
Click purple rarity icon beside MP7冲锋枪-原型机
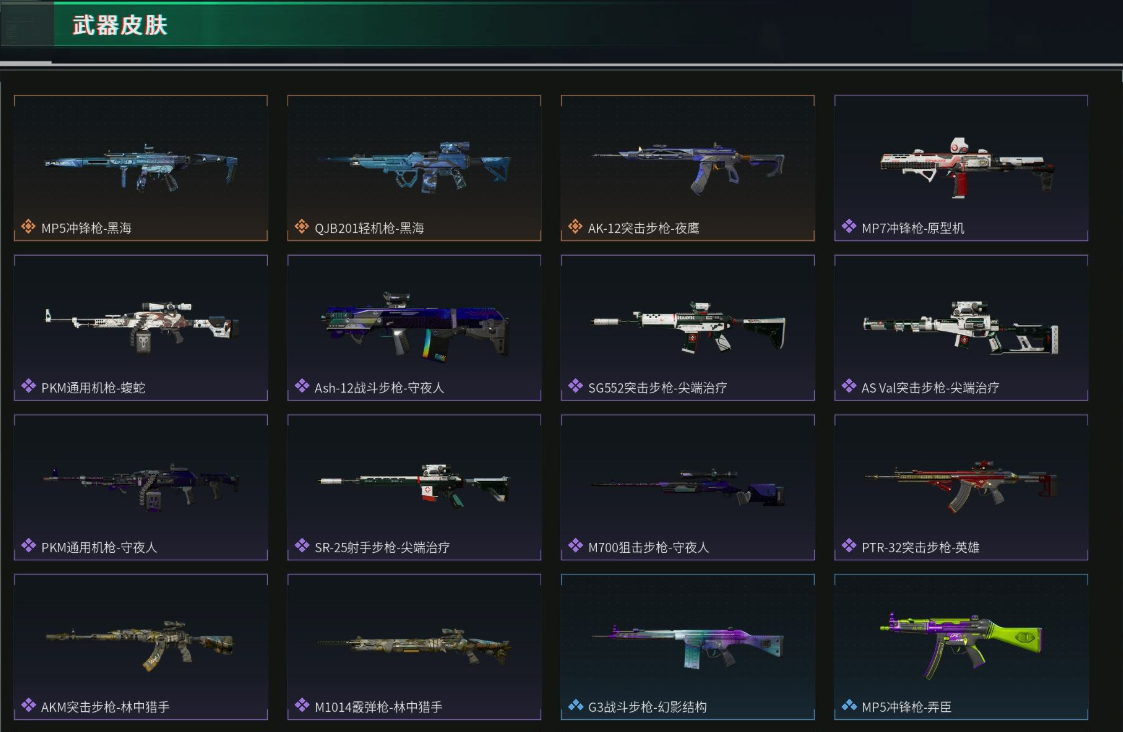point(849,227)
